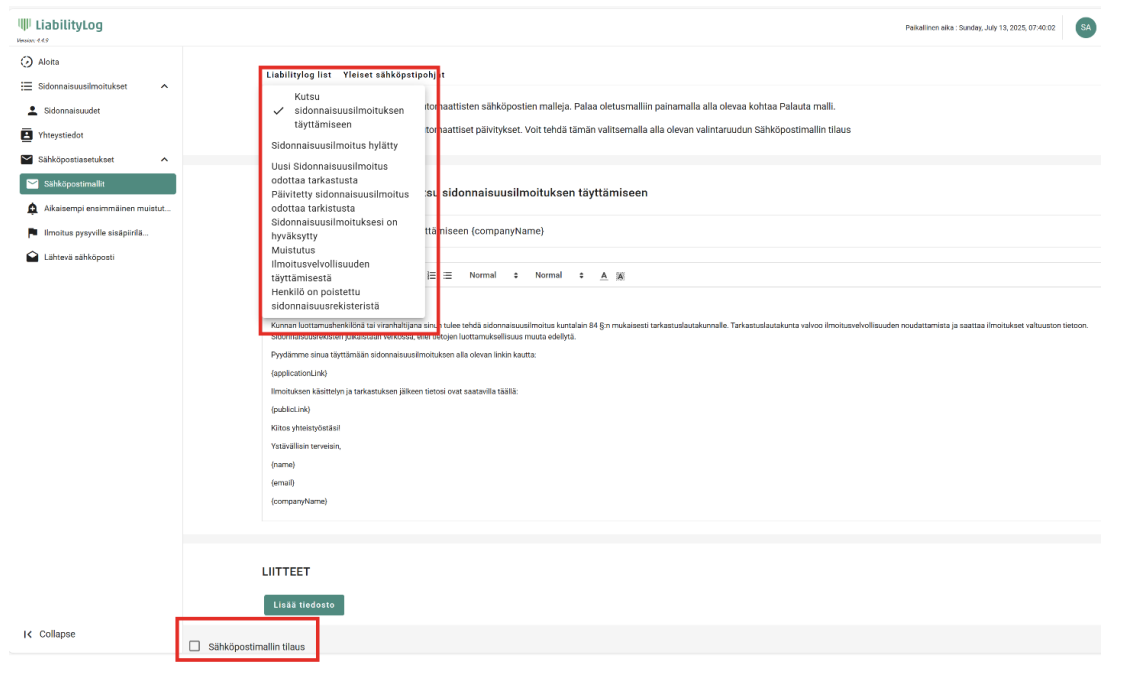
Task: Click the Sidonnaisuudet person icon
Action: pyautogui.click(x=32, y=111)
